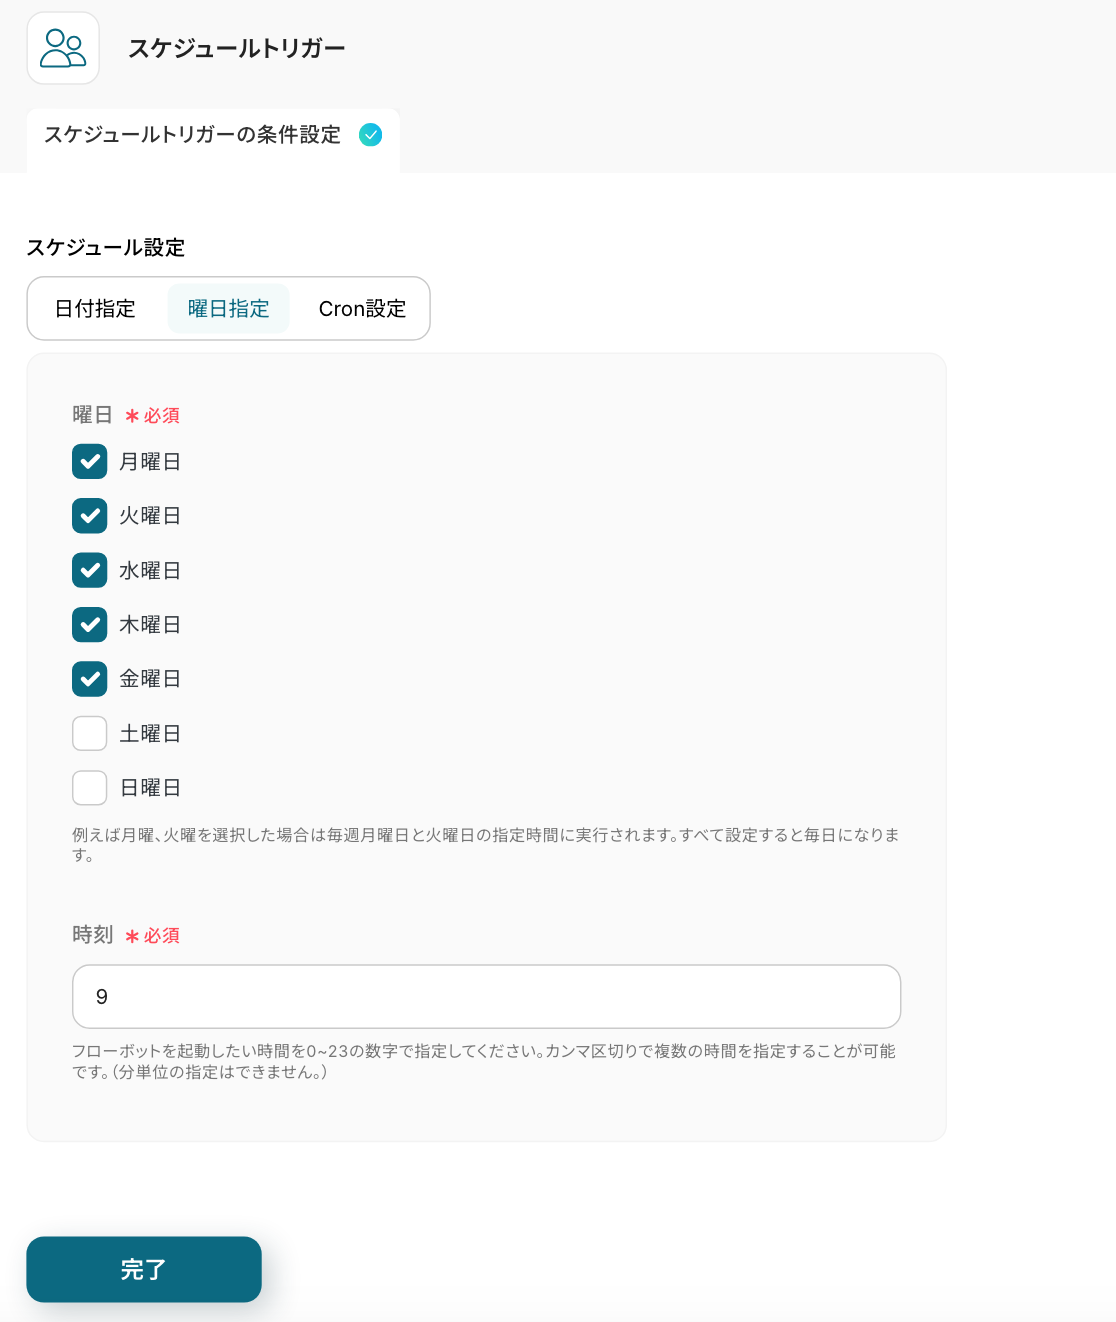Image resolution: width=1116 pixels, height=1322 pixels.
Task: Uncheck the 金曜日 checkbox
Action: point(90,679)
